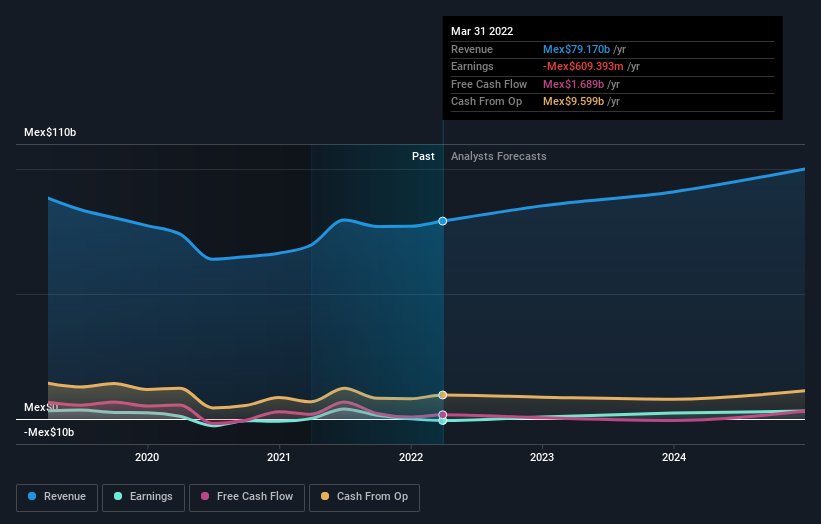This screenshot has height=524, width=821.
Task: Click the 2020 x-axis label
Action: tap(147, 457)
